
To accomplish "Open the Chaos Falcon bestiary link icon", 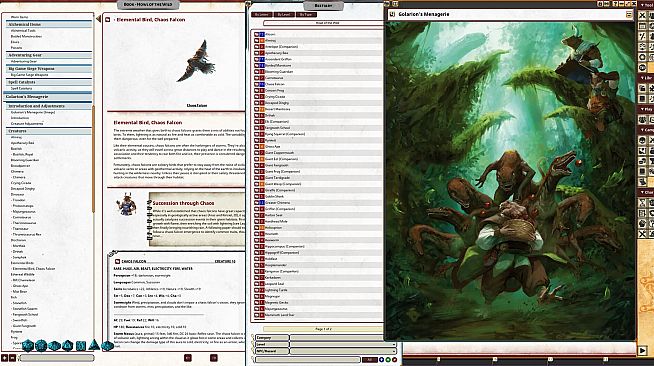I will (x=257, y=84).
